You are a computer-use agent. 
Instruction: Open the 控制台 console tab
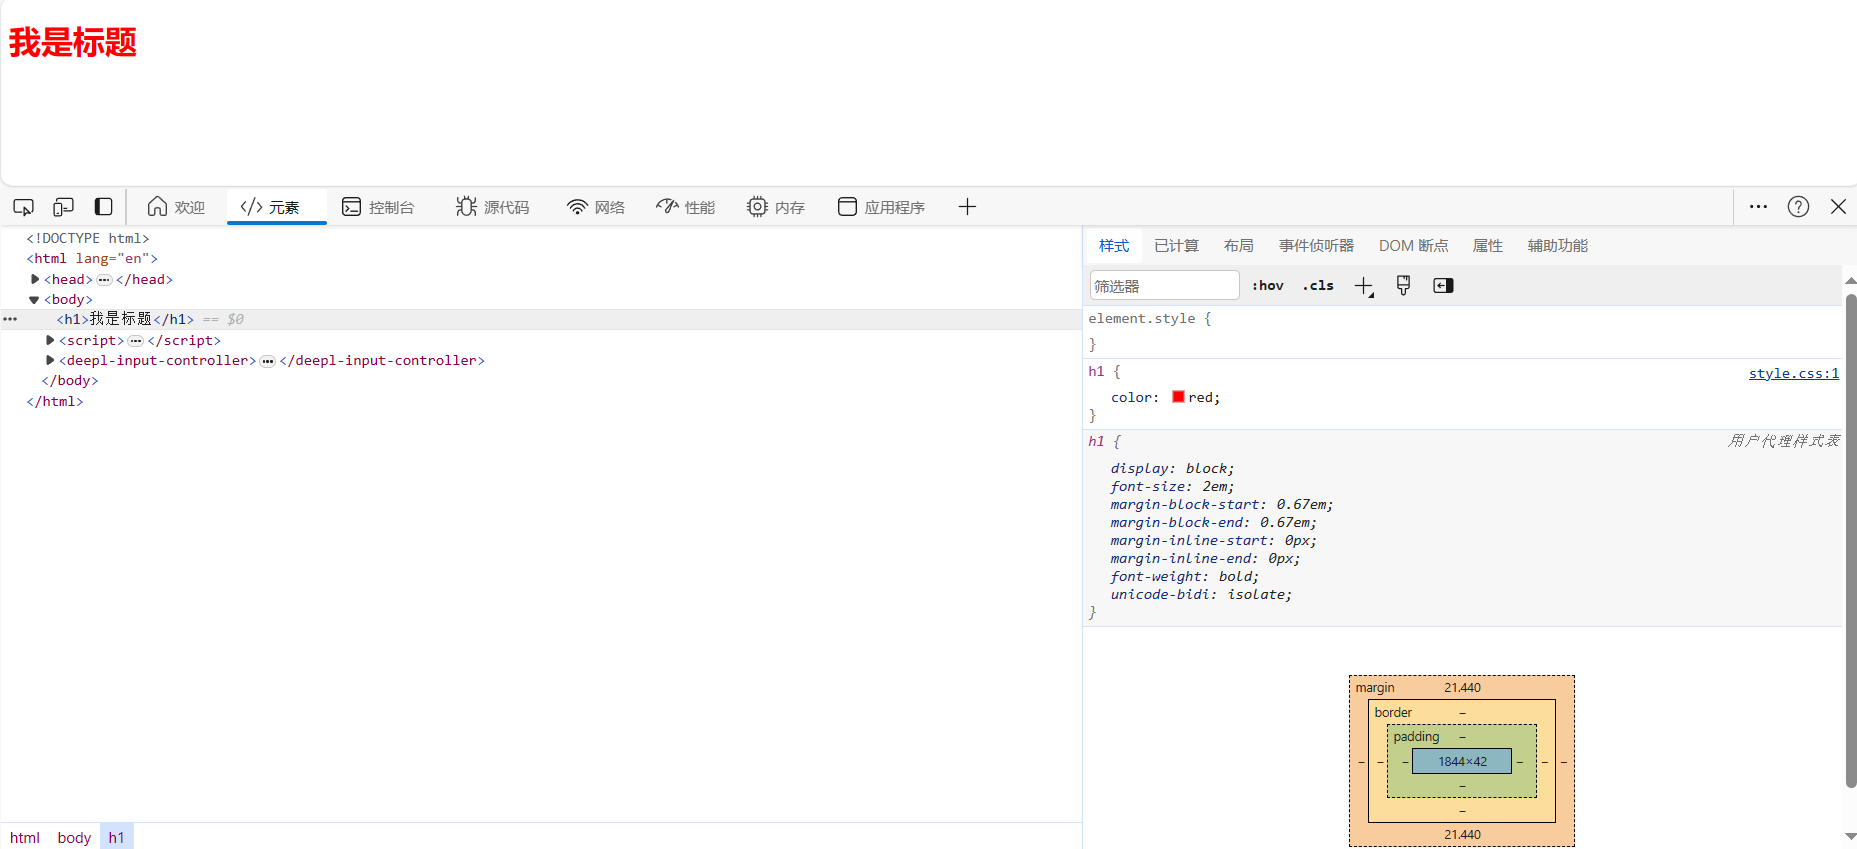(x=378, y=207)
